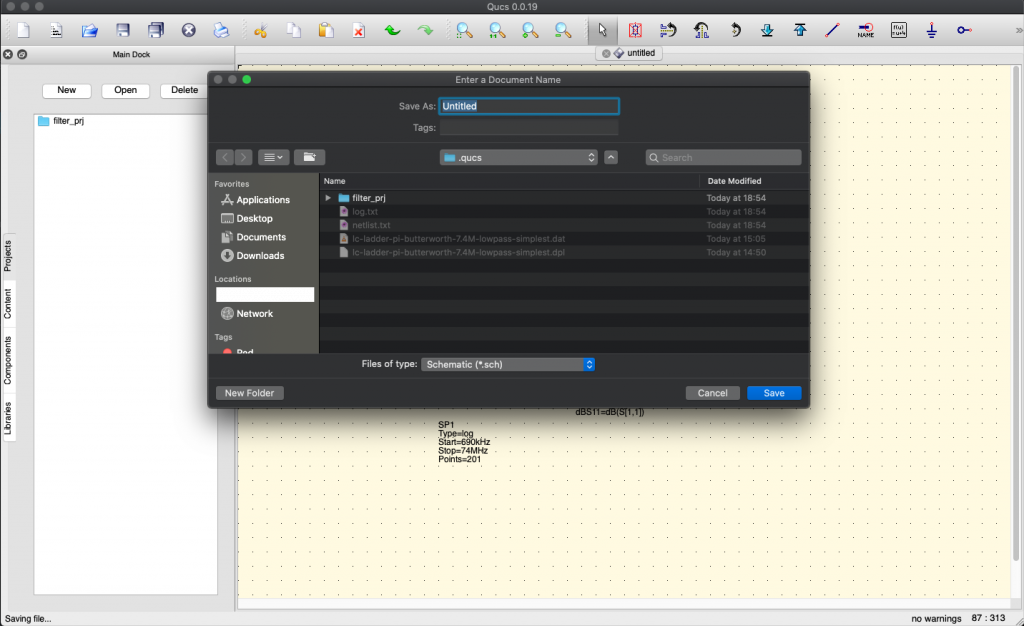The image size is (1024, 626).
Task: Delete selection using the red X page icon
Action: click(359, 30)
